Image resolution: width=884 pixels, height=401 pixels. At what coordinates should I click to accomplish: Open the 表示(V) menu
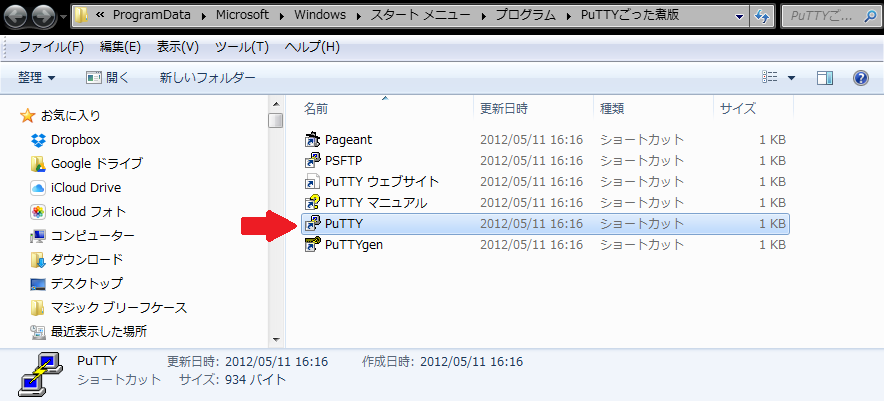[178, 47]
